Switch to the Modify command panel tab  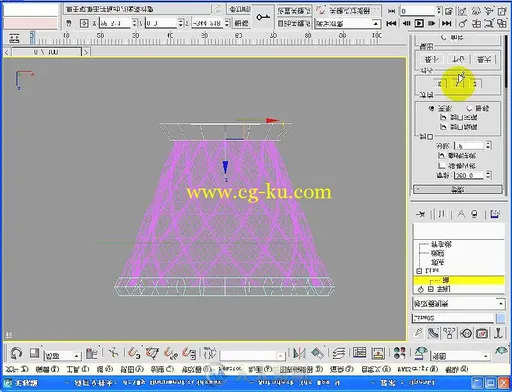click(x=433, y=333)
